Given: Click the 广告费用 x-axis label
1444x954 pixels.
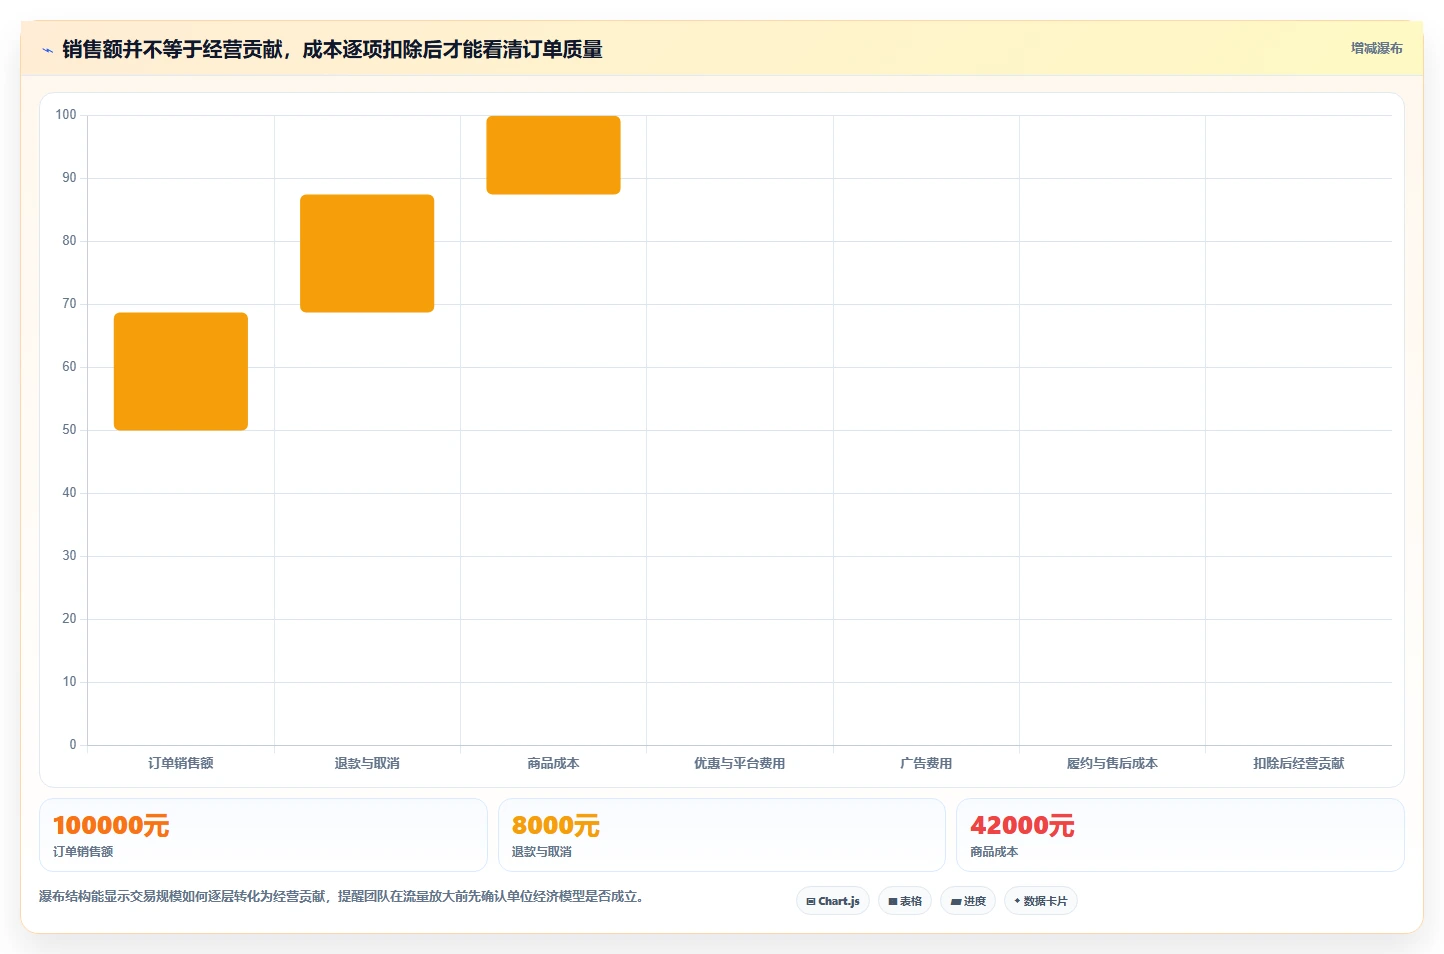Looking at the screenshot, I should coord(926,763).
